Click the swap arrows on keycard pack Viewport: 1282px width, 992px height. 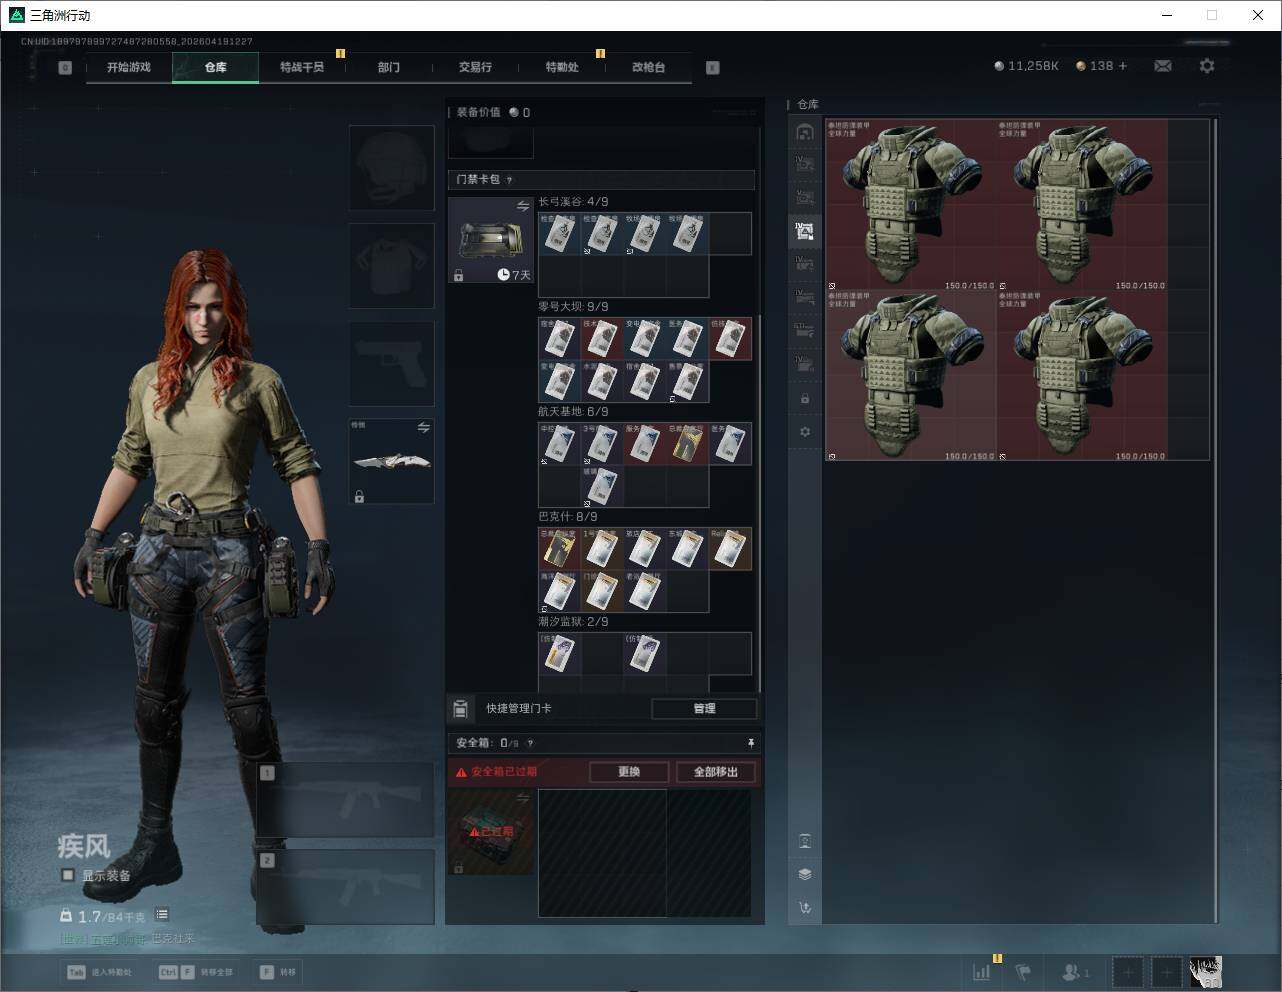[x=523, y=206]
